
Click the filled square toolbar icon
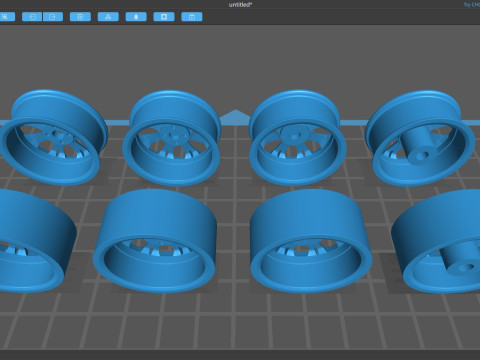point(164,17)
